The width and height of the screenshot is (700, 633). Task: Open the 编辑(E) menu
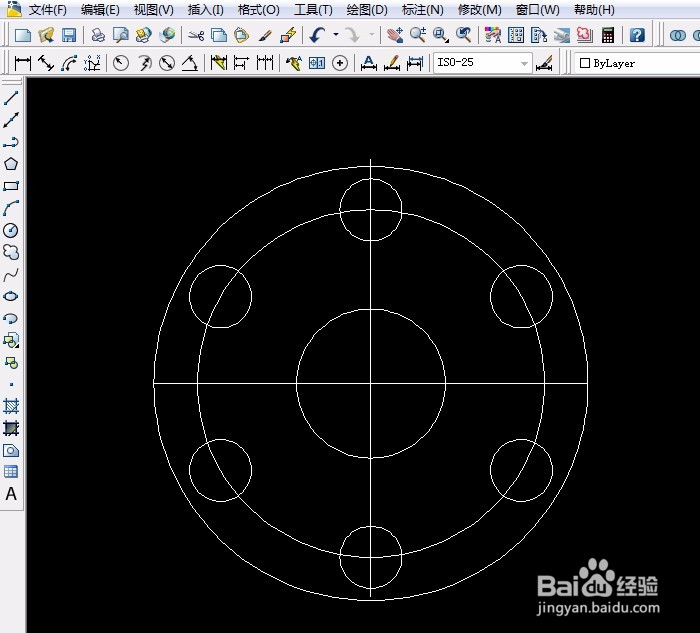[100, 9]
